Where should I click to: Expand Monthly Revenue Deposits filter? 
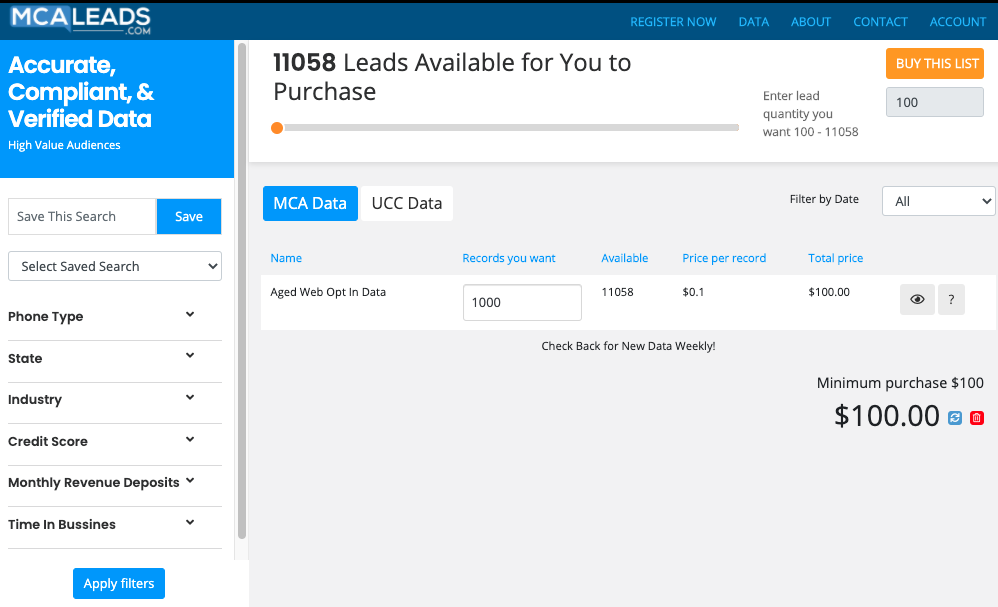coord(115,482)
